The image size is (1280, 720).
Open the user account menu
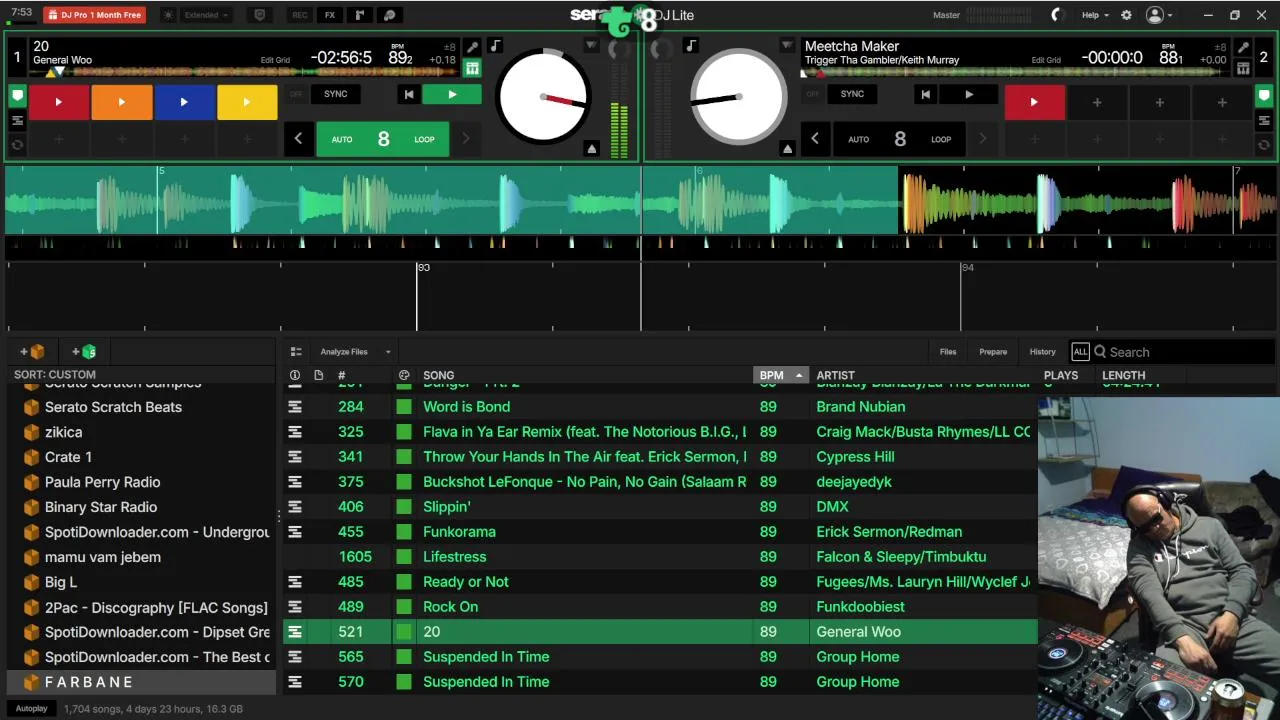1159,15
